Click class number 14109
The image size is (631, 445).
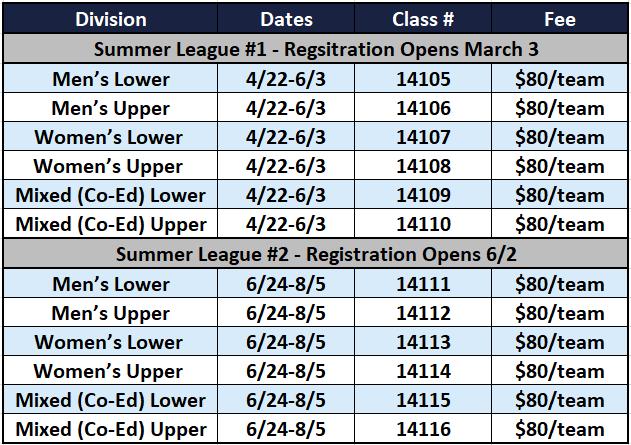click(x=423, y=195)
